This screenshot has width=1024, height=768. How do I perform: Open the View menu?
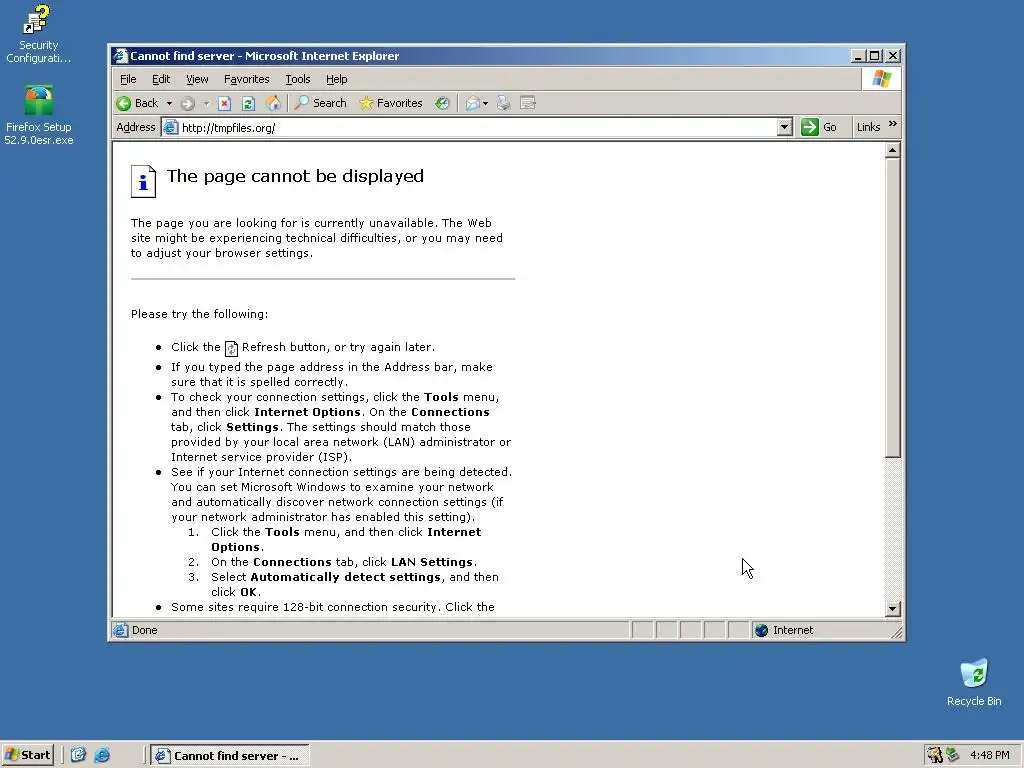point(197,79)
